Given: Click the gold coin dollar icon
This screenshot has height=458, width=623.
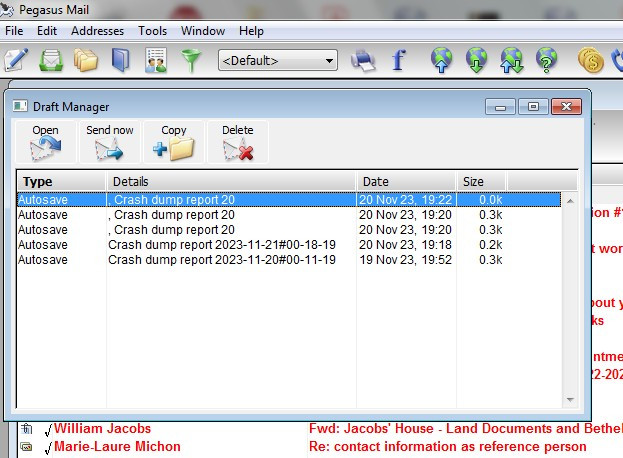Looking at the screenshot, I should pyautogui.click(x=590, y=60).
